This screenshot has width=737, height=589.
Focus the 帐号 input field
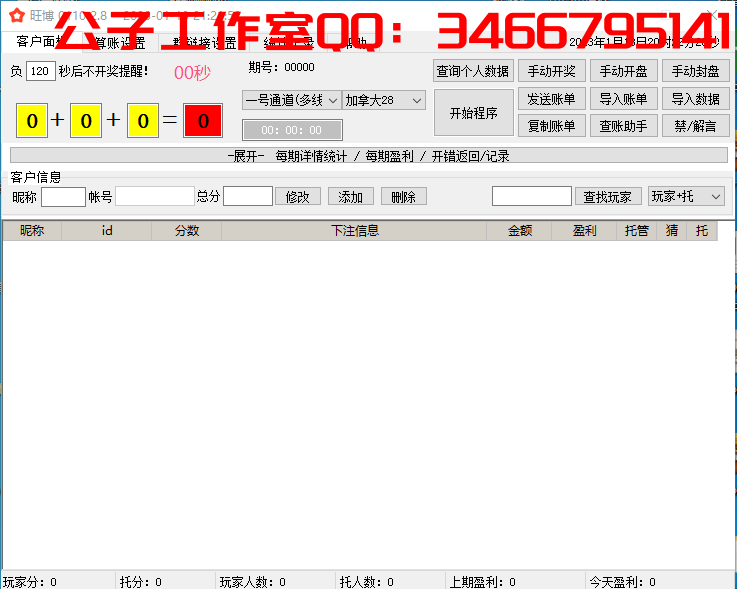155,196
